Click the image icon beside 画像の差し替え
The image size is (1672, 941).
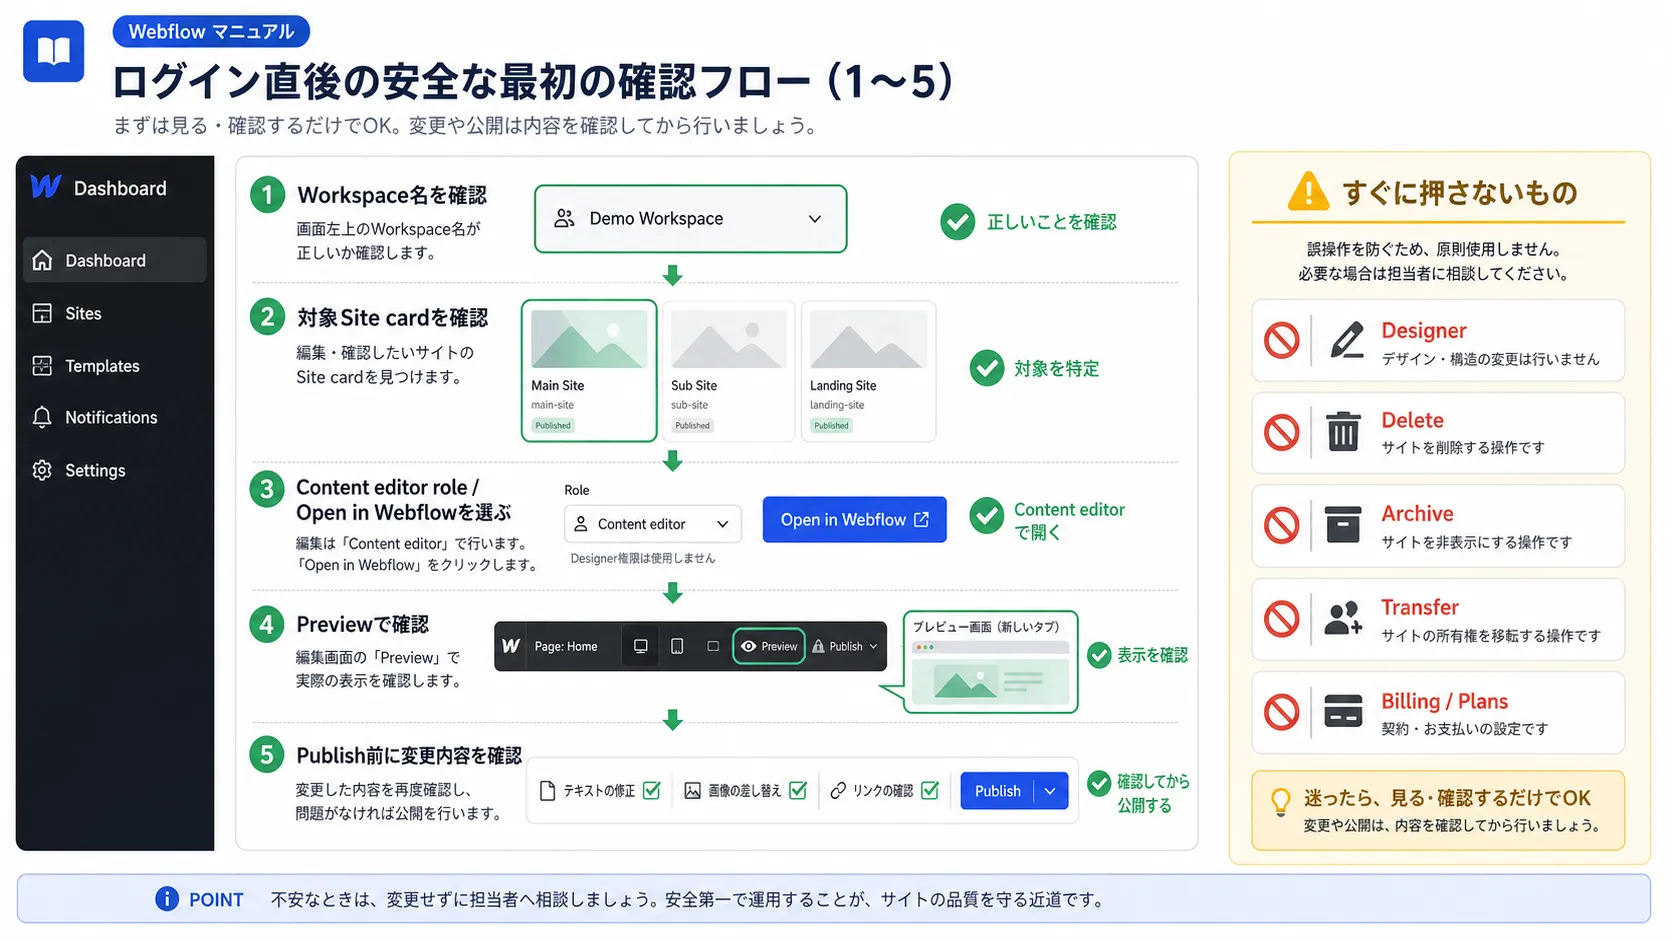692,791
